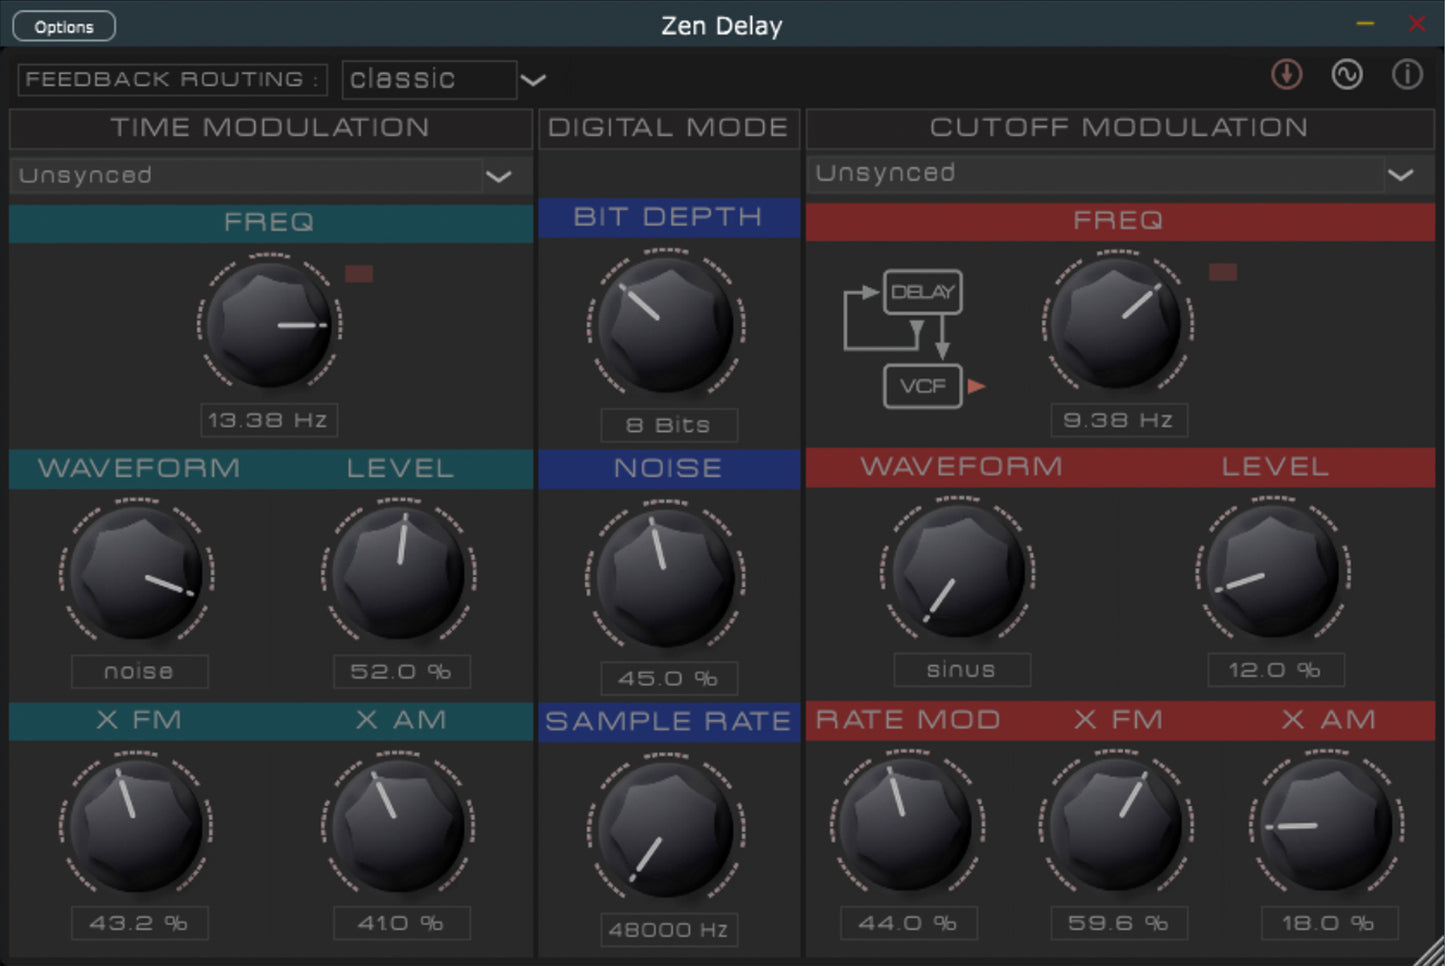Click the Sample Rate knob

tap(666, 829)
